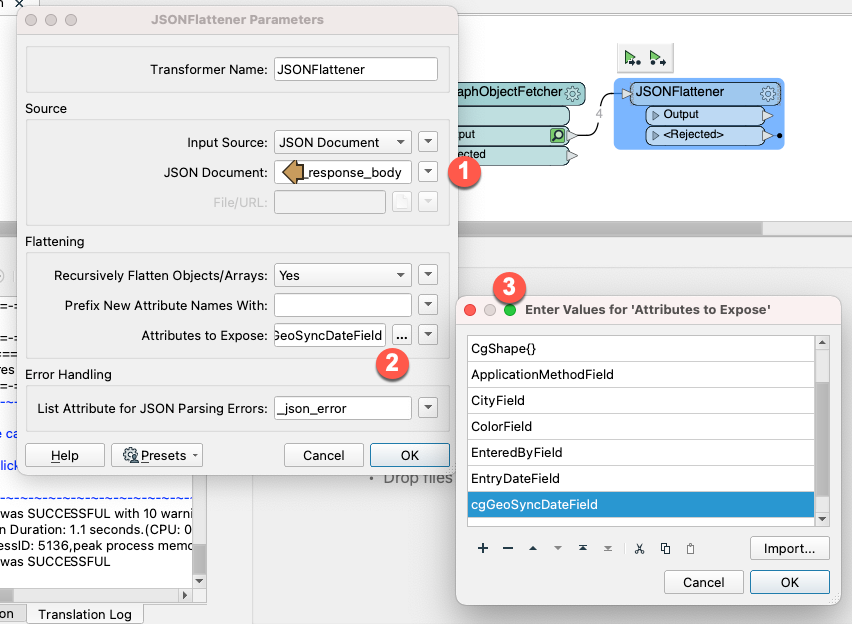The height and width of the screenshot is (624, 852).
Task: Click the move down arrow icon
Action: [558, 548]
